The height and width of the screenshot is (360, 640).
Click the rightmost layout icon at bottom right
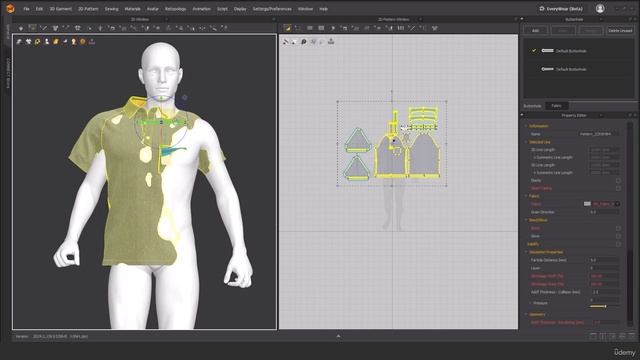[x=632, y=336]
